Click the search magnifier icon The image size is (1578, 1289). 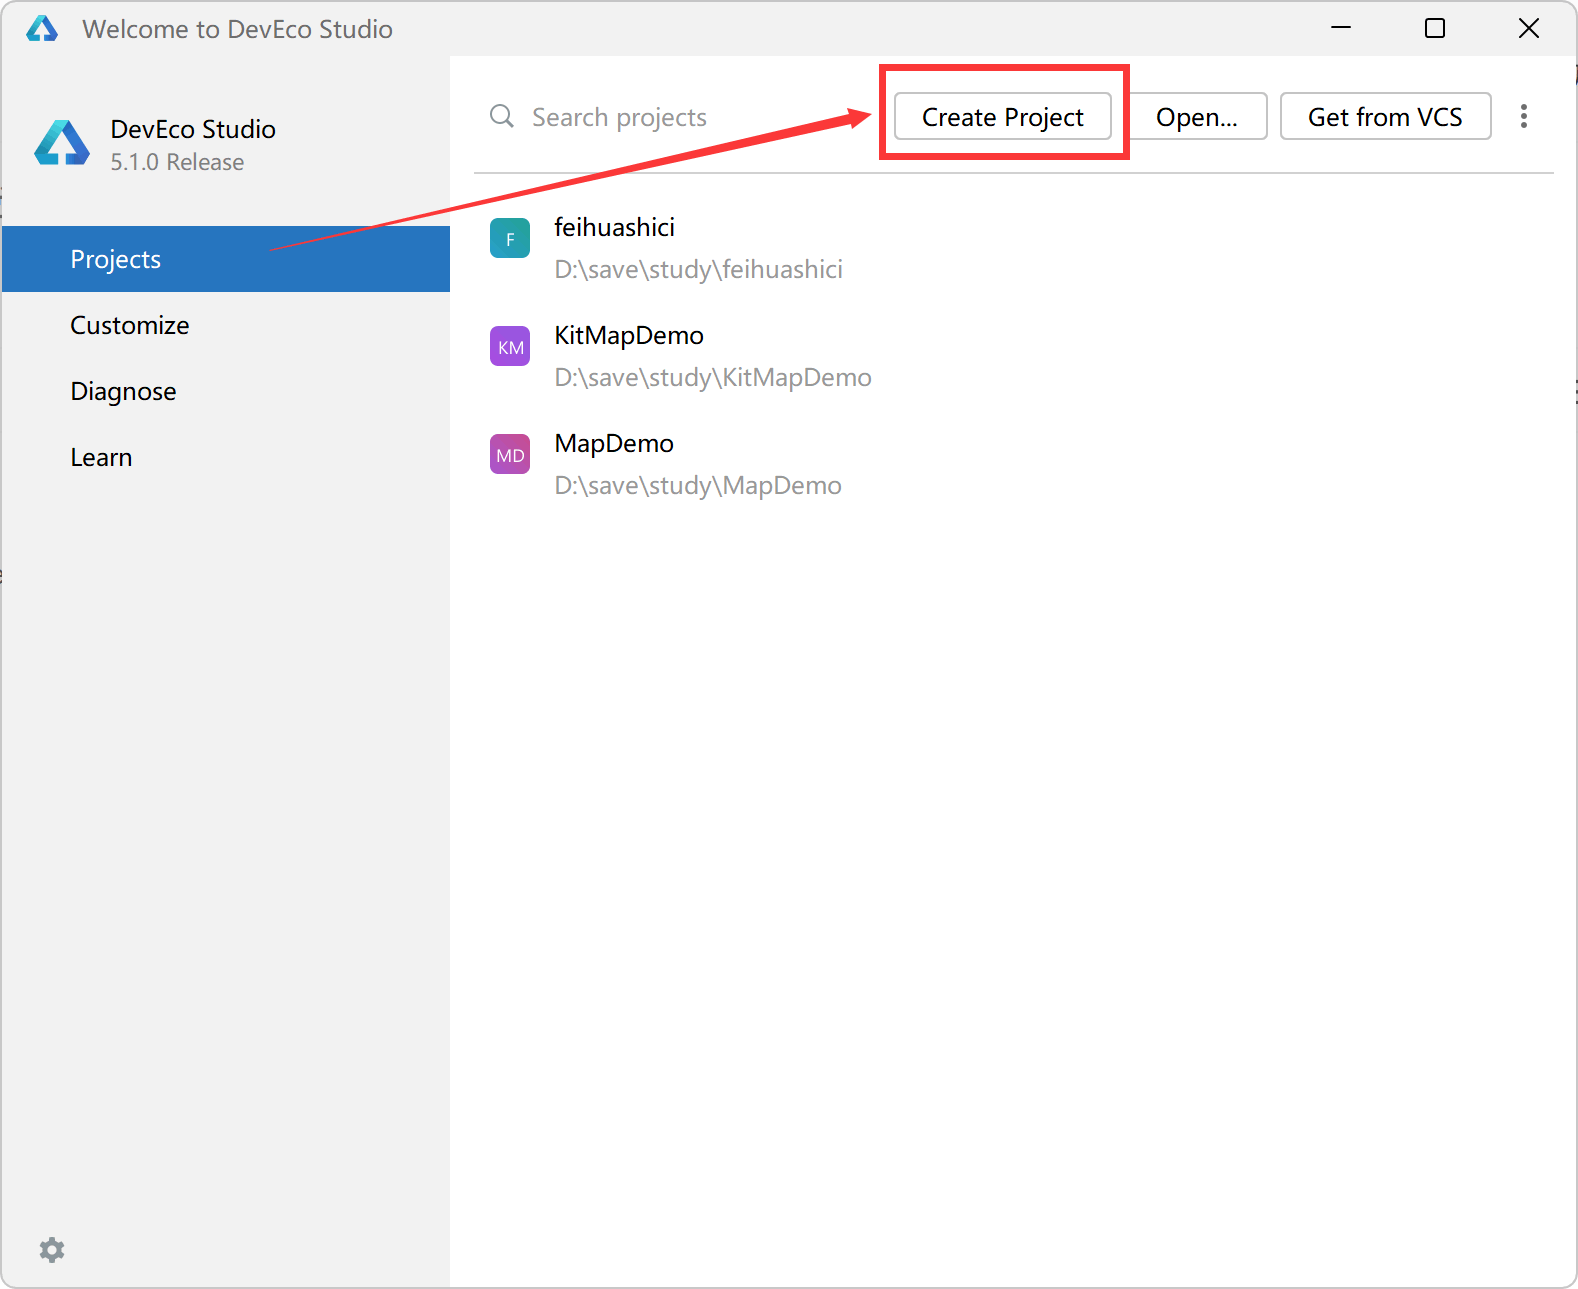(x=502, y=117)
